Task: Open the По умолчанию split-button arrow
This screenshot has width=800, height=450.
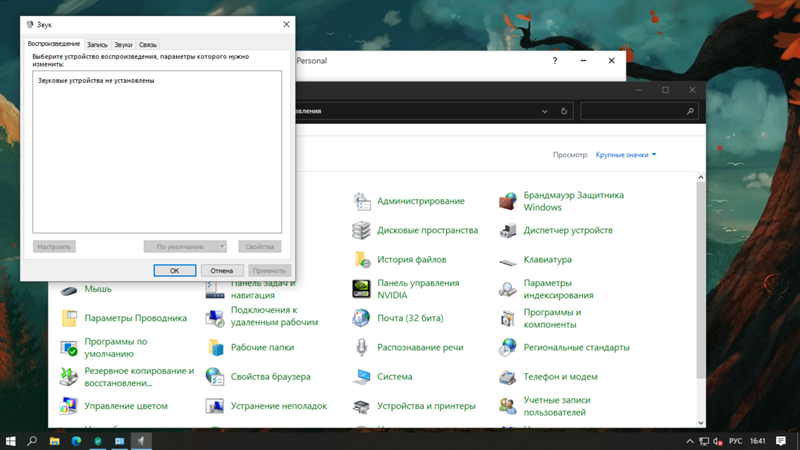Action: tap(222, 246)
